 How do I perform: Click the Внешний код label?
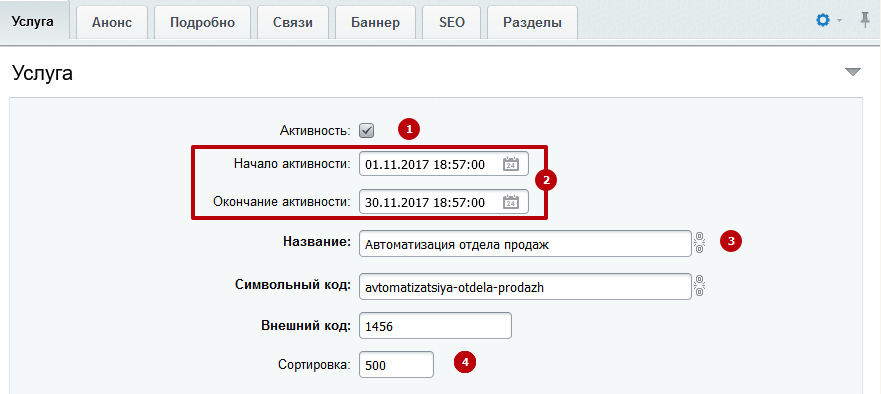[306, 325]
